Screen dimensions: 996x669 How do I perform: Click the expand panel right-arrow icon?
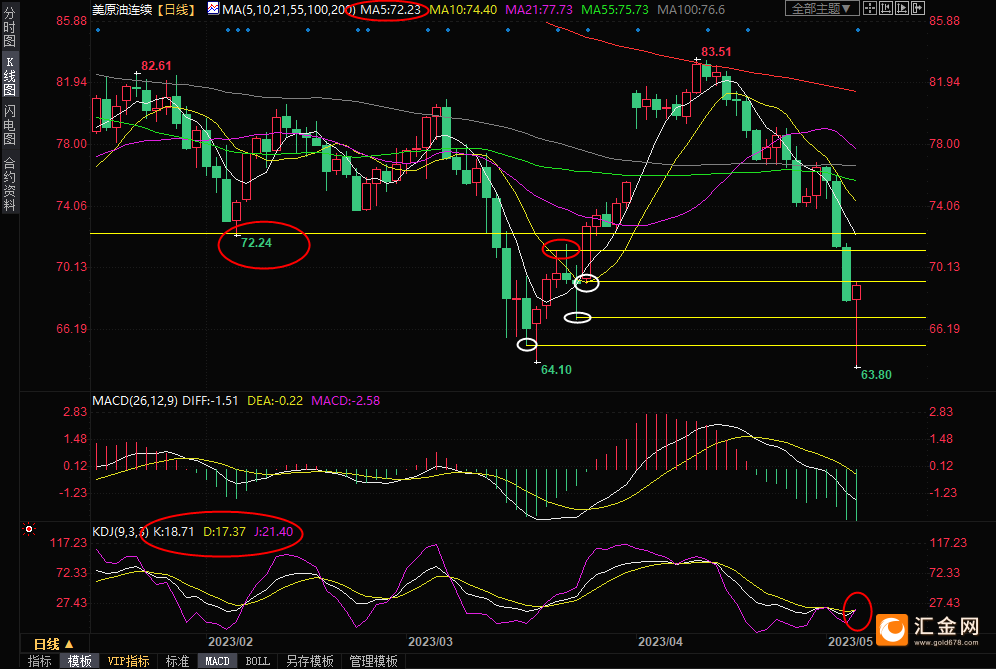pyautogui.click(x=918, y=8)
